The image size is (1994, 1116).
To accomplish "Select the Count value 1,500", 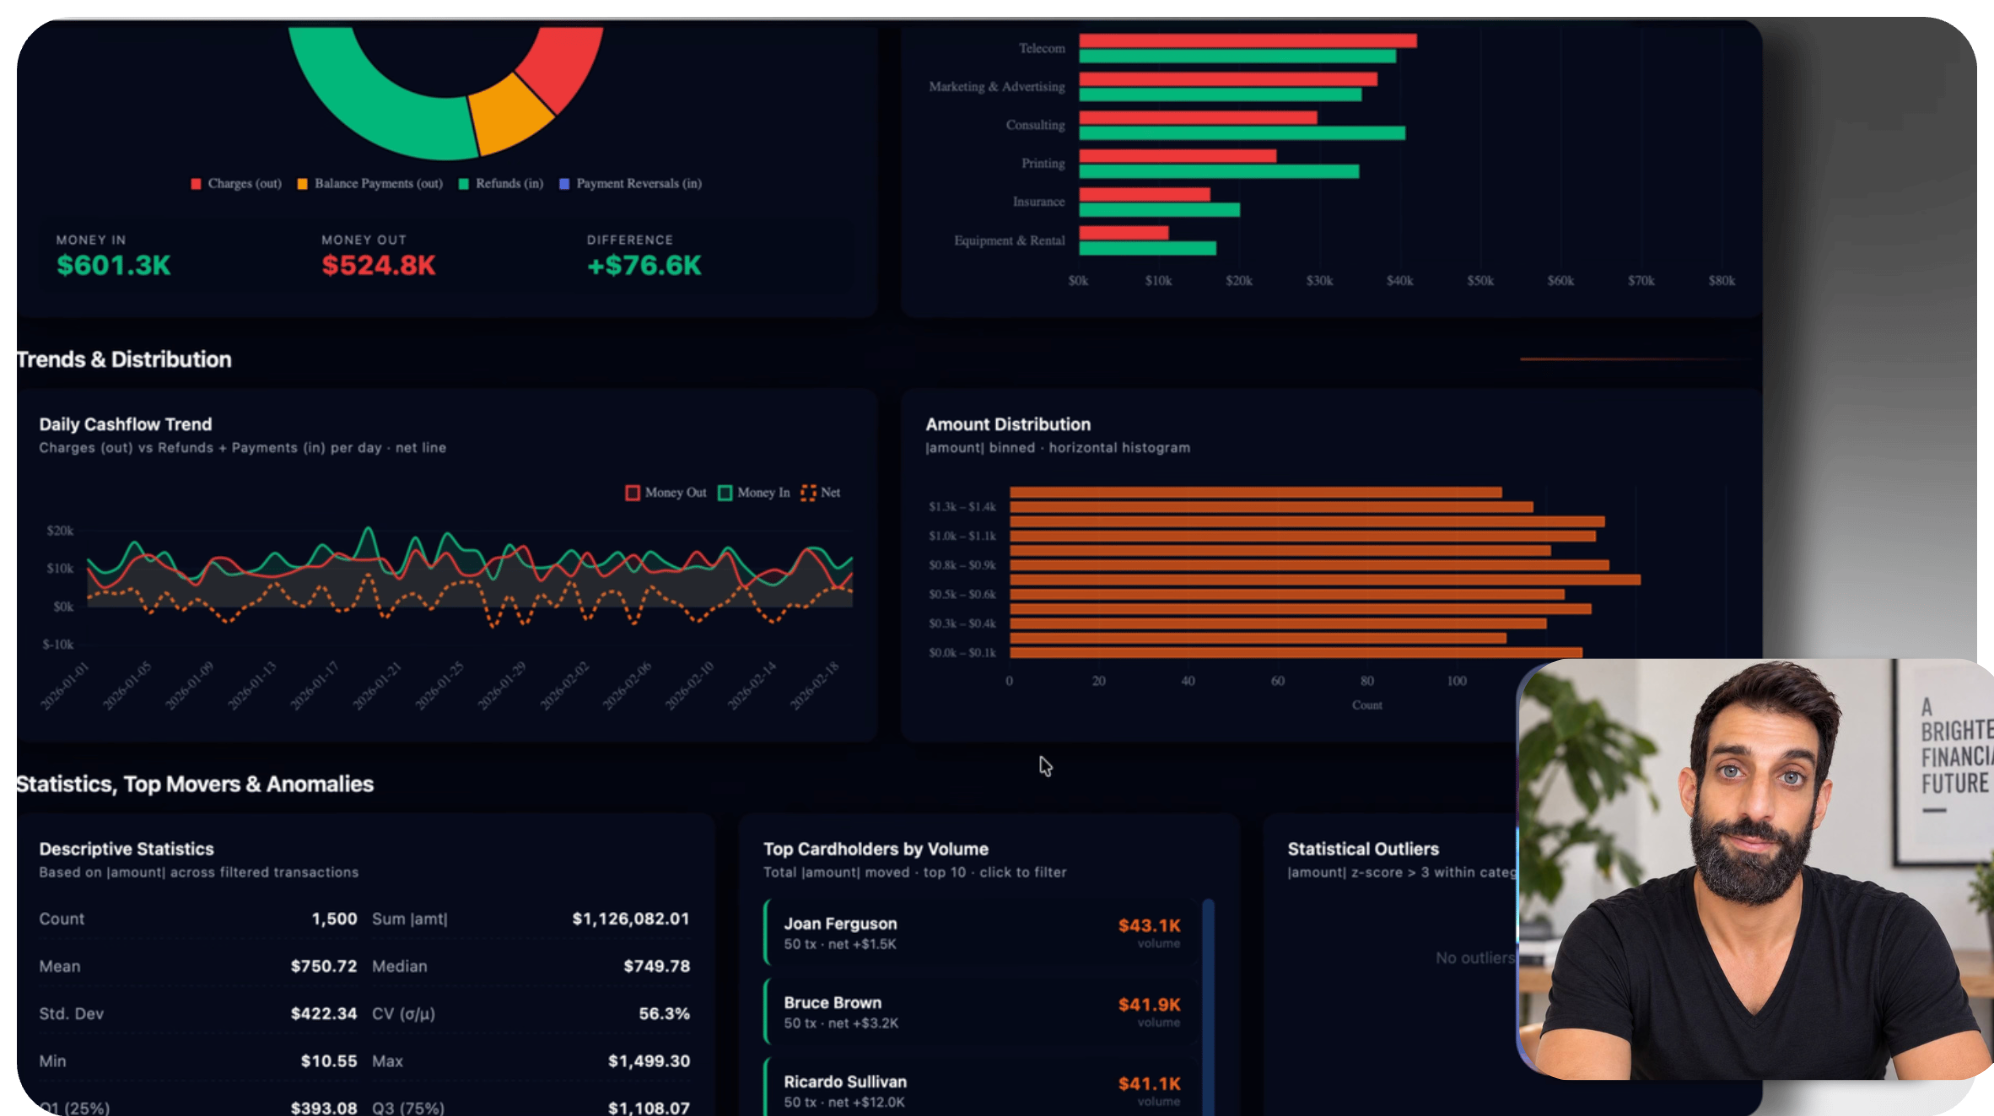I will tap(334, 919).
